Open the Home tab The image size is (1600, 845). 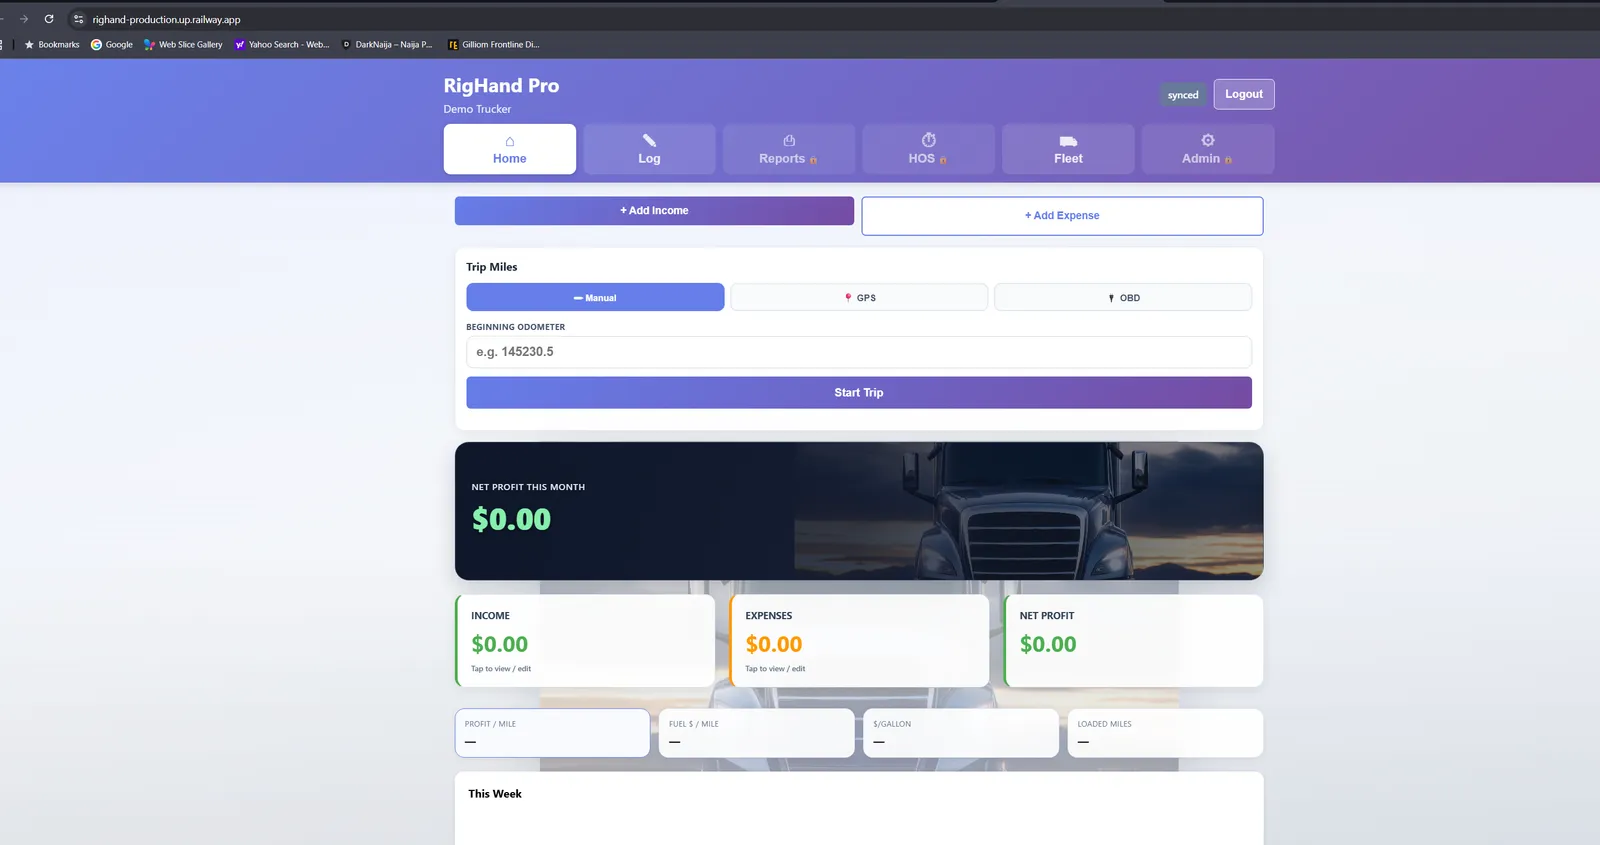point(509,149)
